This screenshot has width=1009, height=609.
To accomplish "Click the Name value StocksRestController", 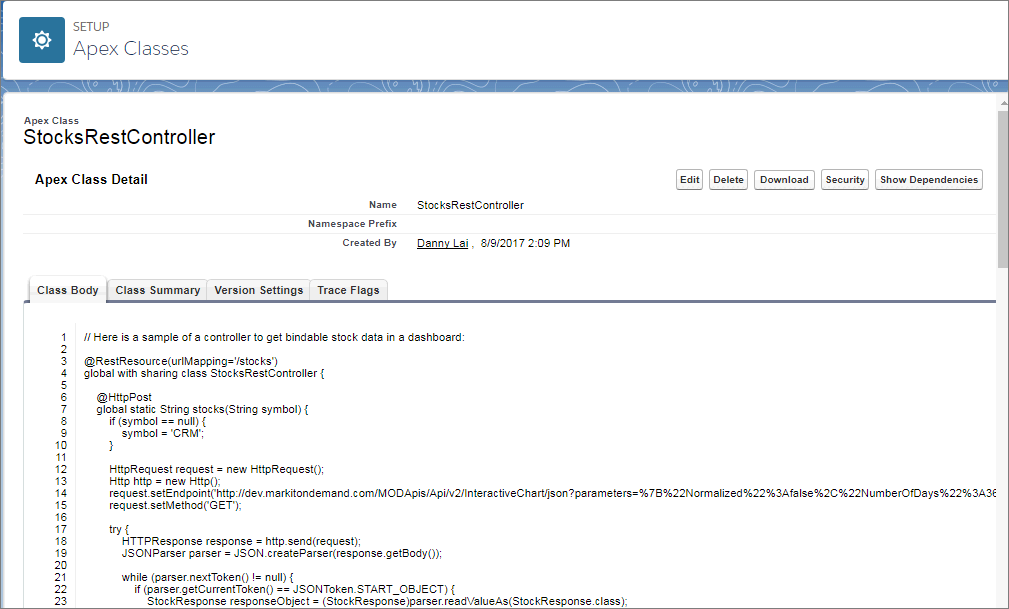I will coord(470,204).
